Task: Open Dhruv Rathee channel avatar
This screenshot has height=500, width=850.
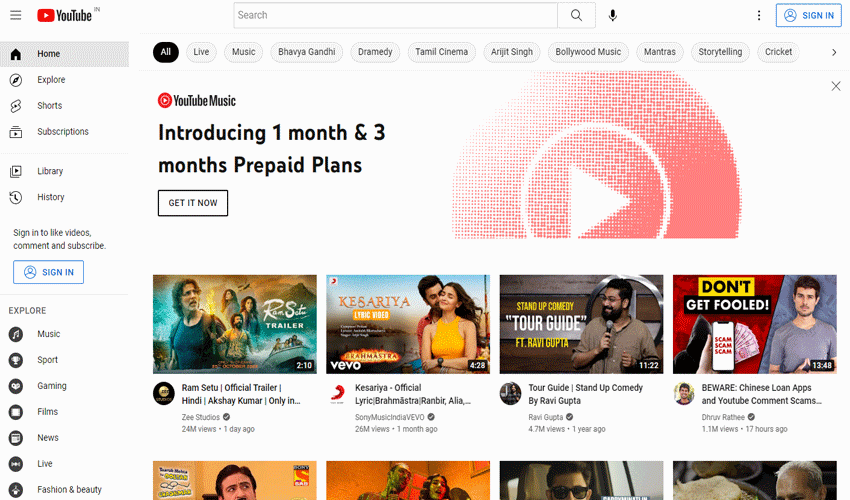Action: pos(684,393)
